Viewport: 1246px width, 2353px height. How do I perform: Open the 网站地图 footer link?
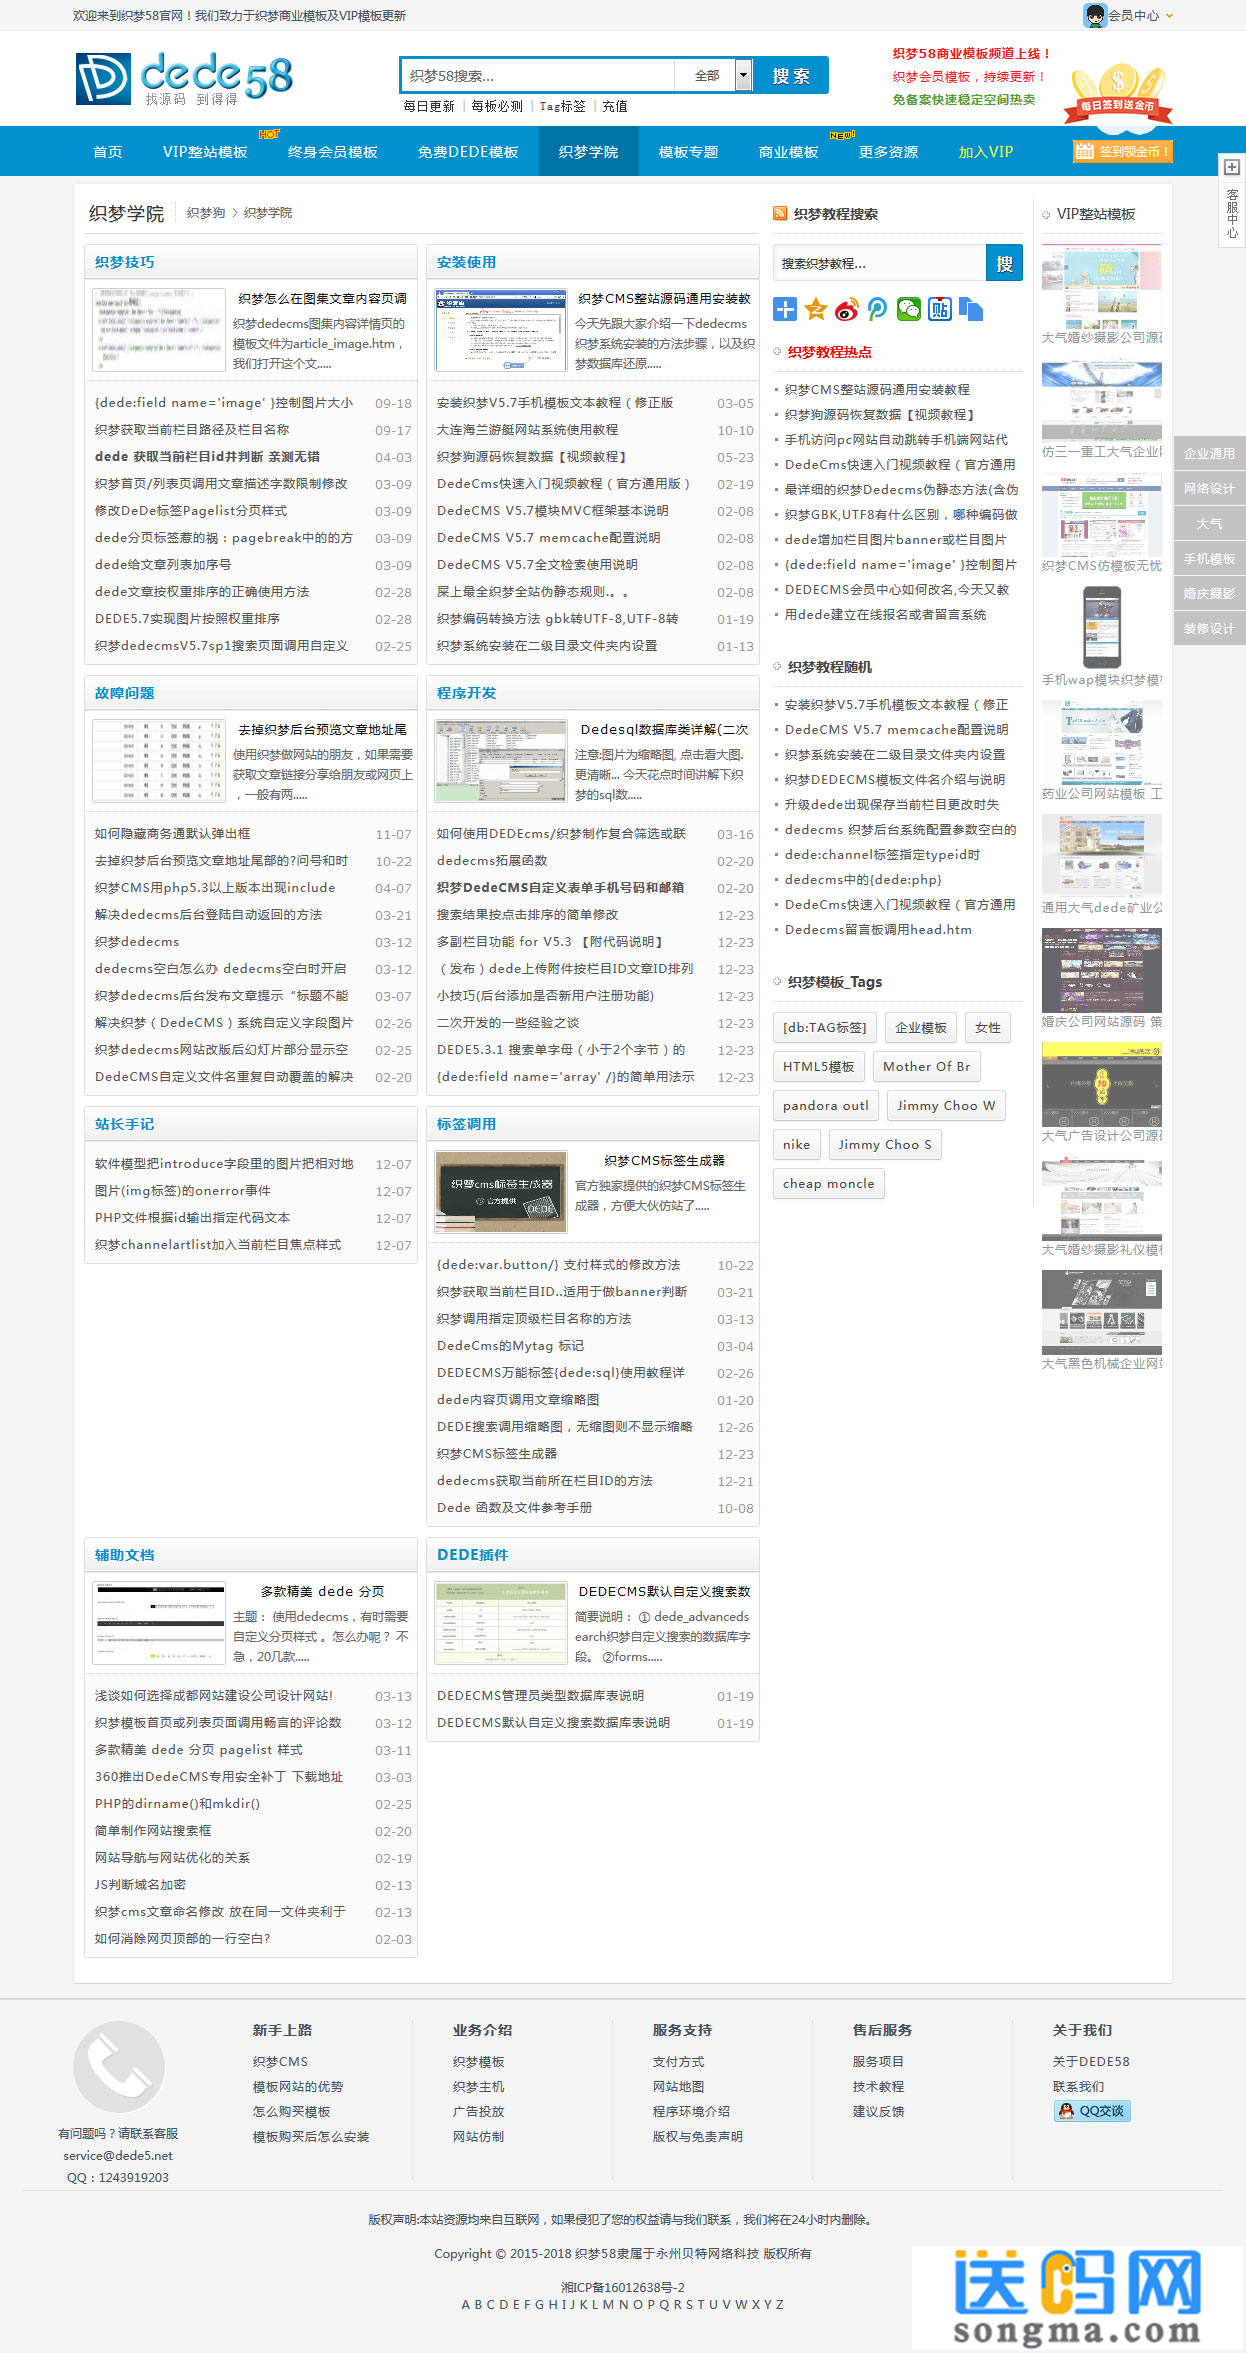(x=679, y=2087)
